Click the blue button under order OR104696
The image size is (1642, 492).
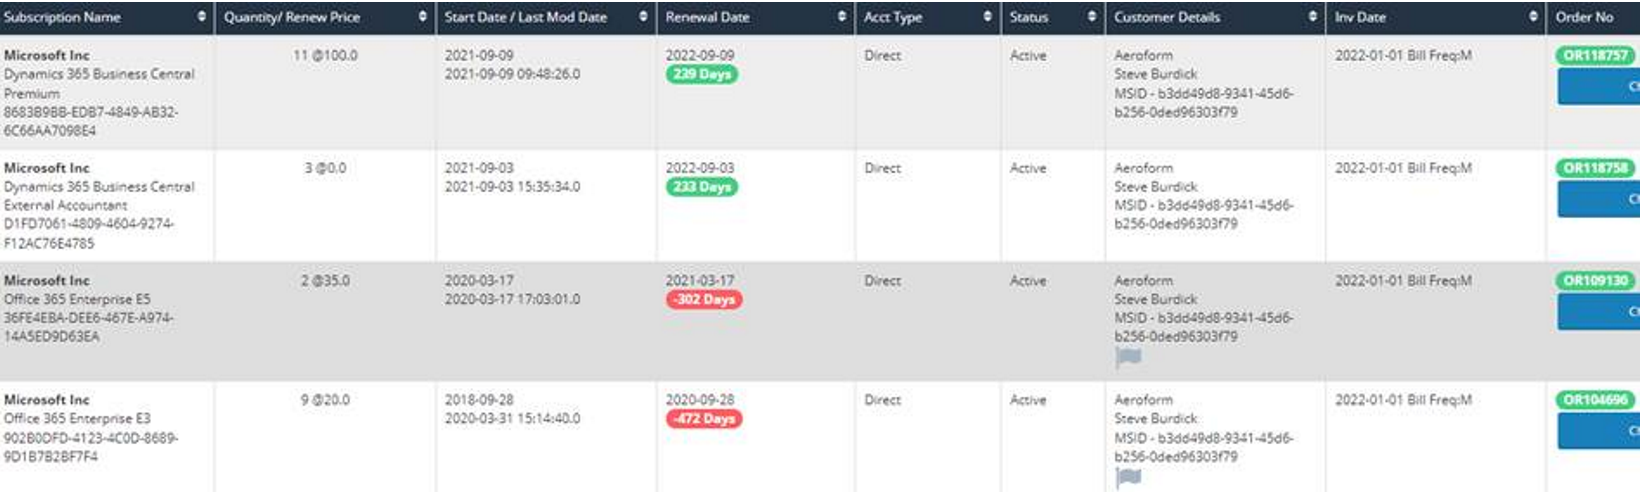pyautogui.click(x=1599, y=431)
